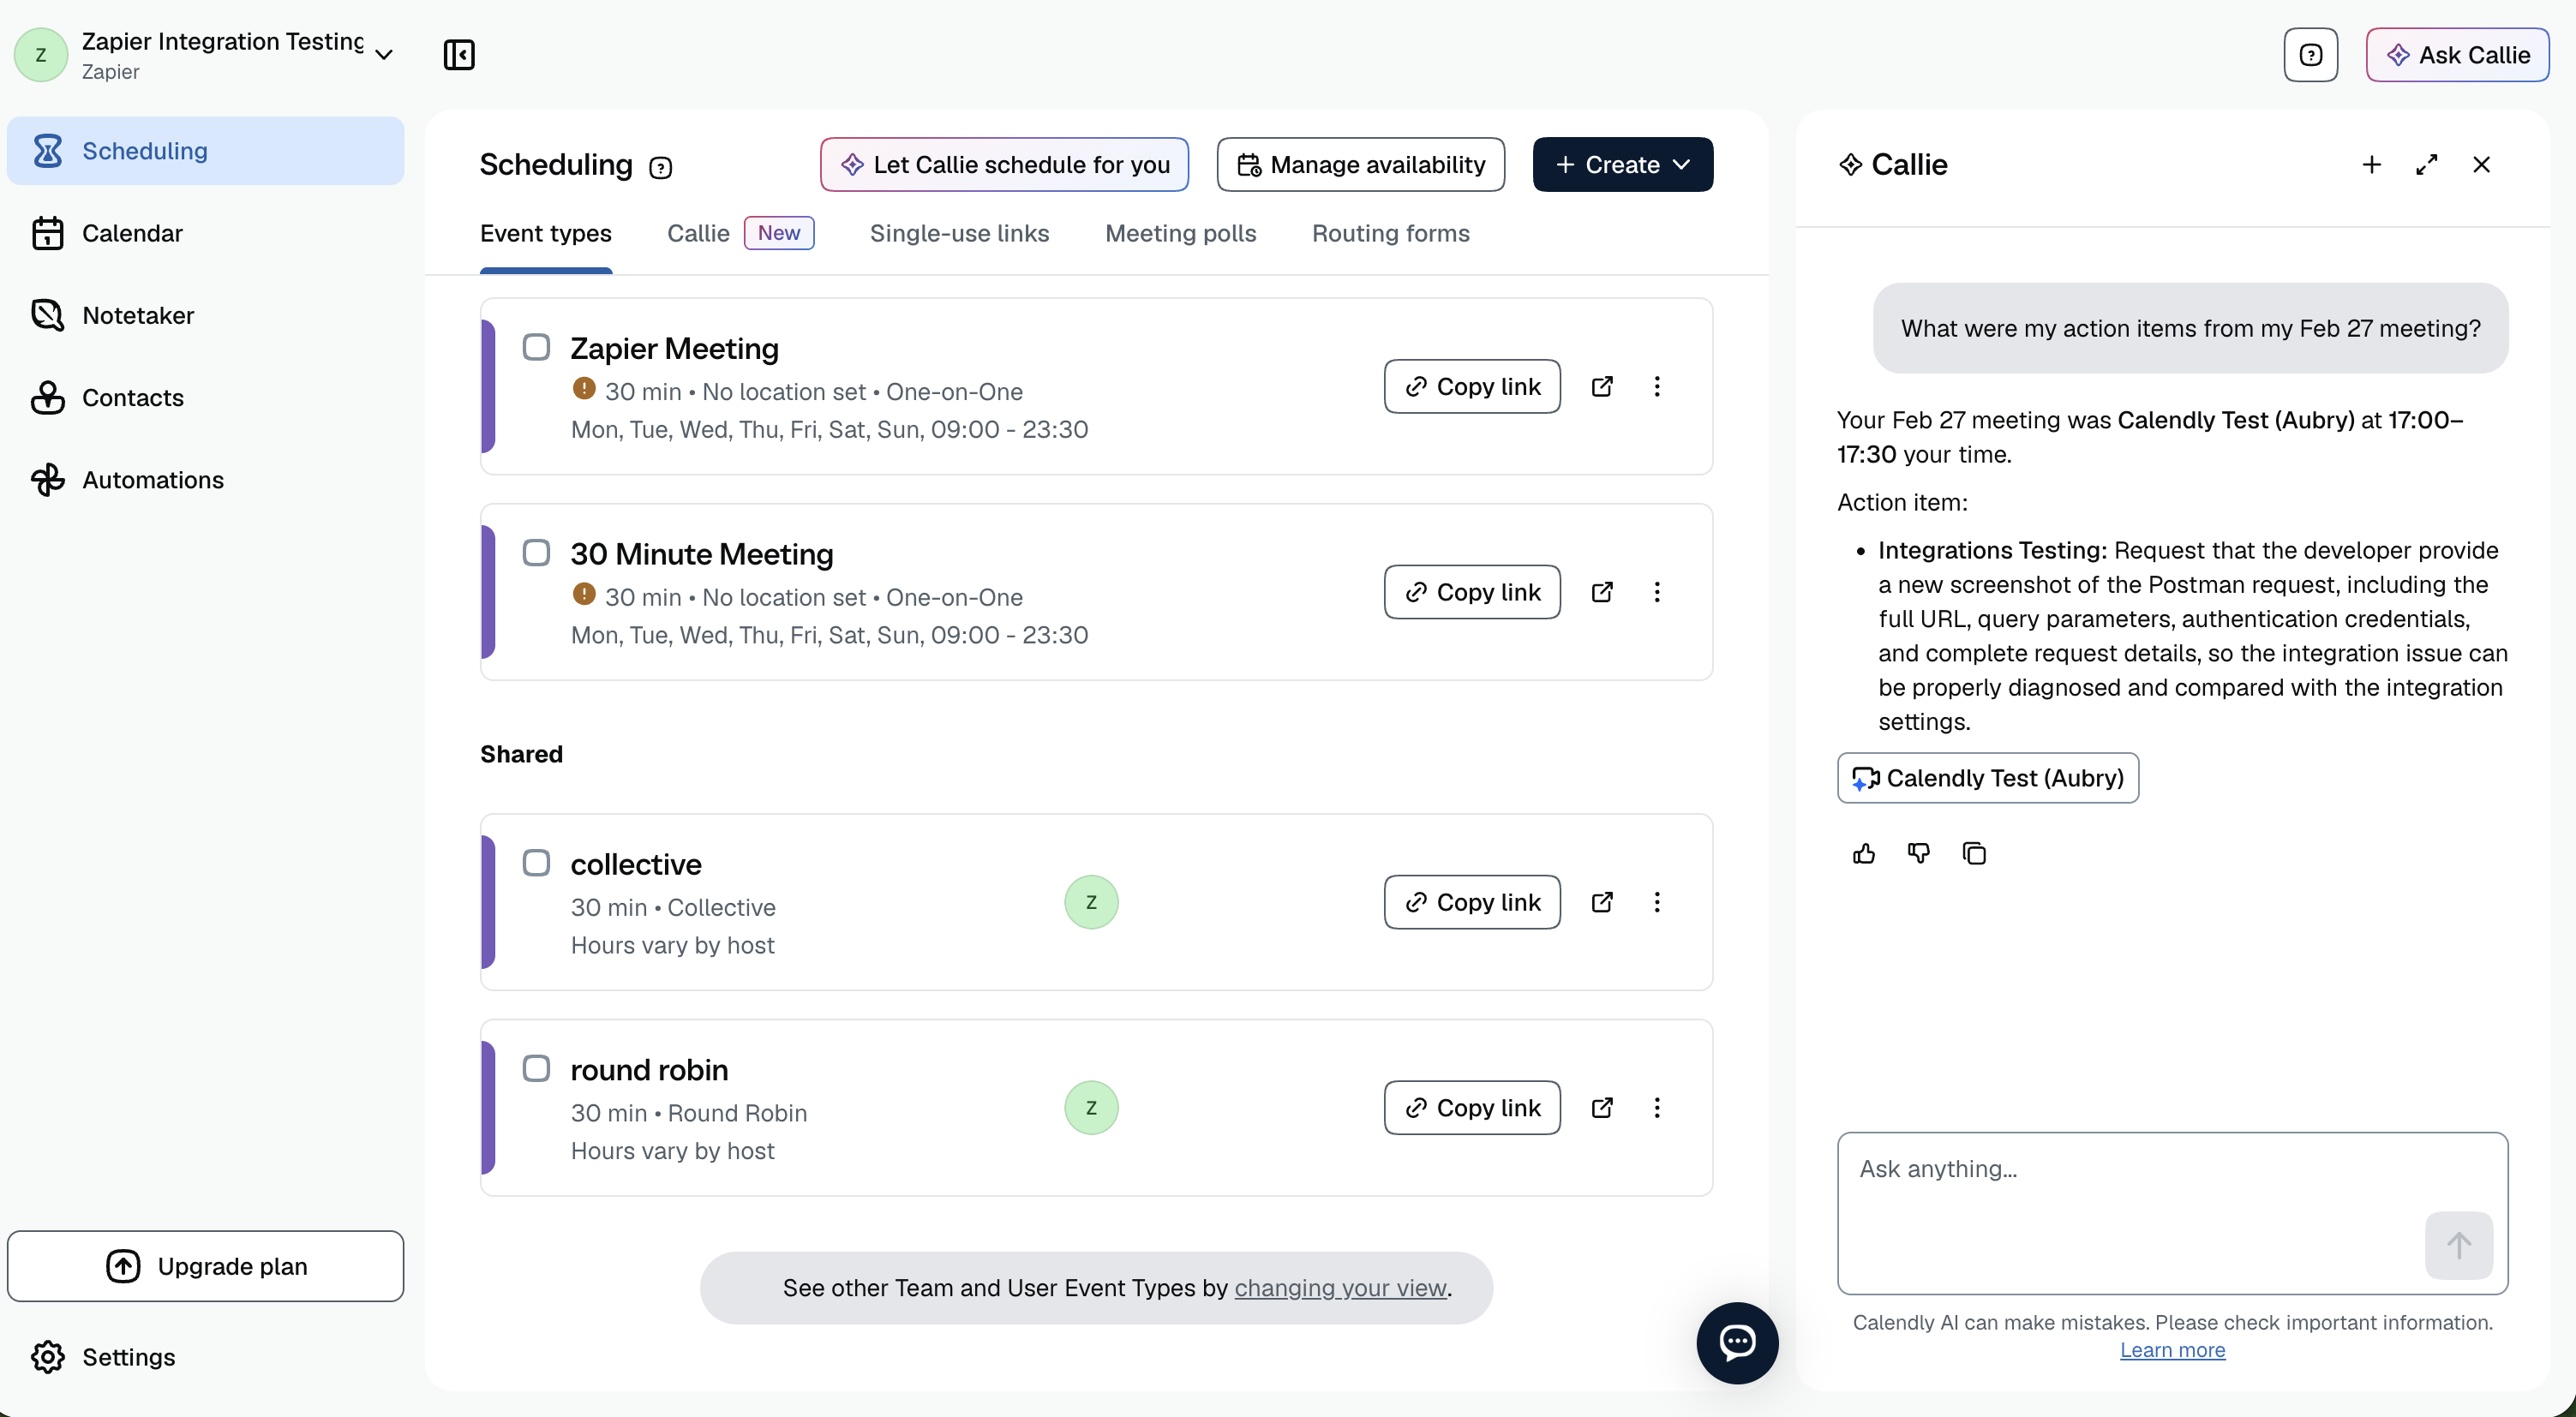Click the 30 Minute Meeting warning icon

click(584, 594)
